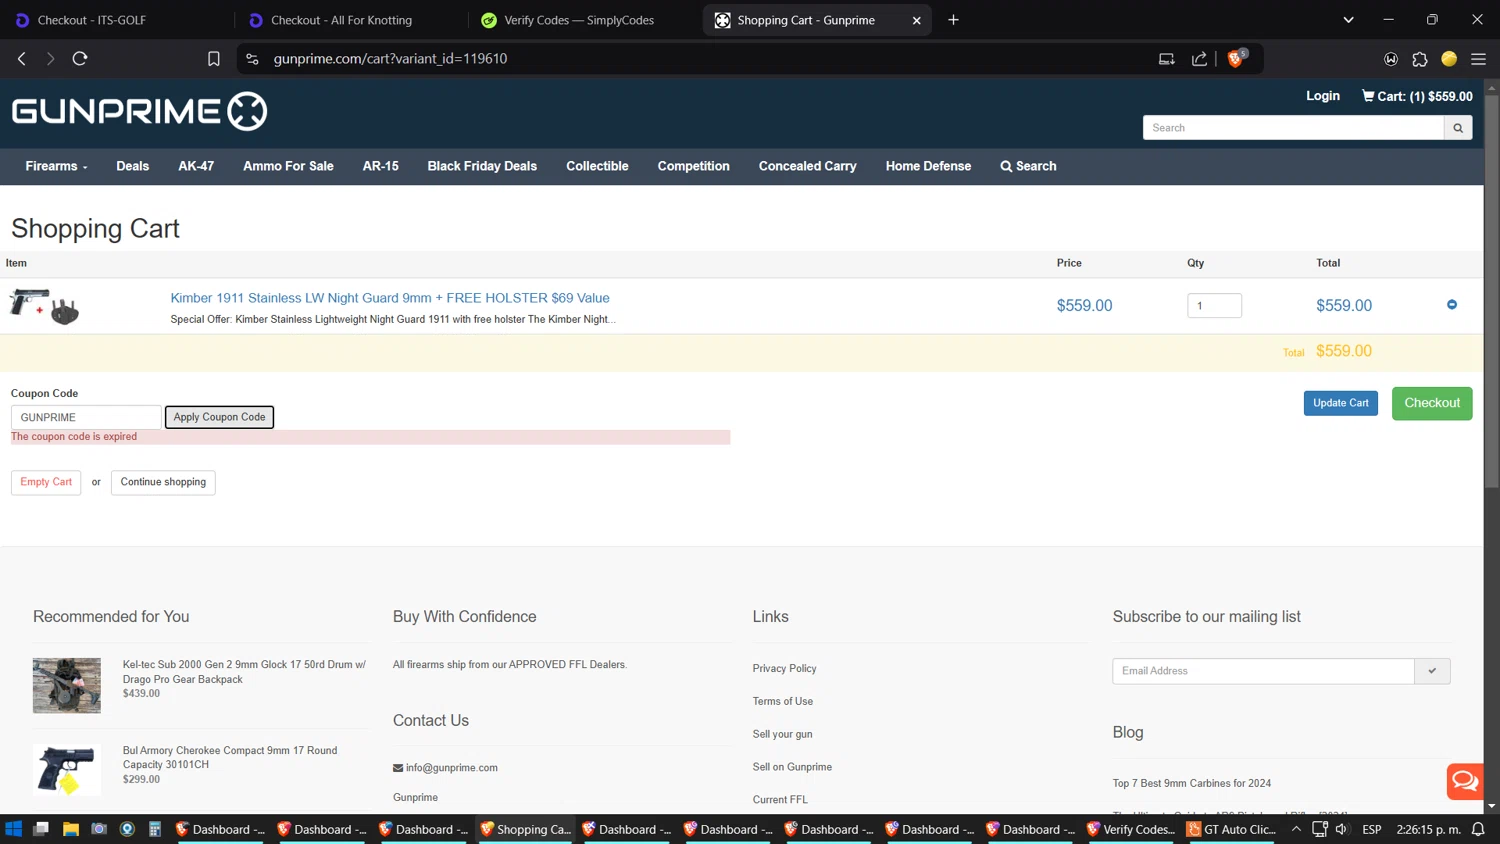The image size is (1500, 844).
Task: Open the Kimber 1911 product link
Action: 389,298
